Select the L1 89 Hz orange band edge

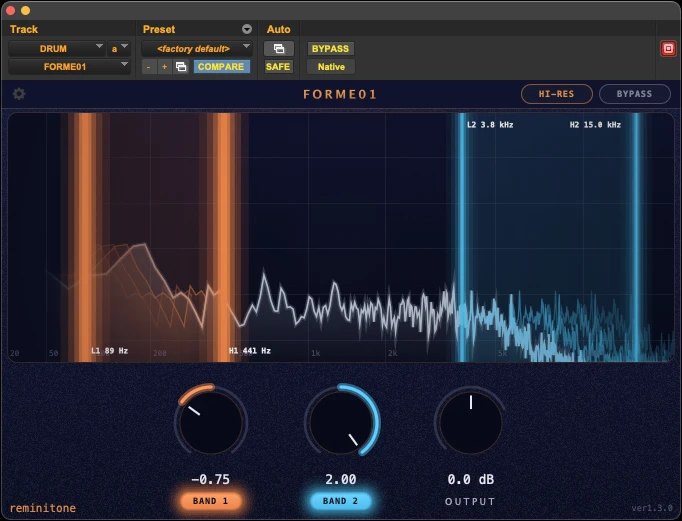(85, 237)
